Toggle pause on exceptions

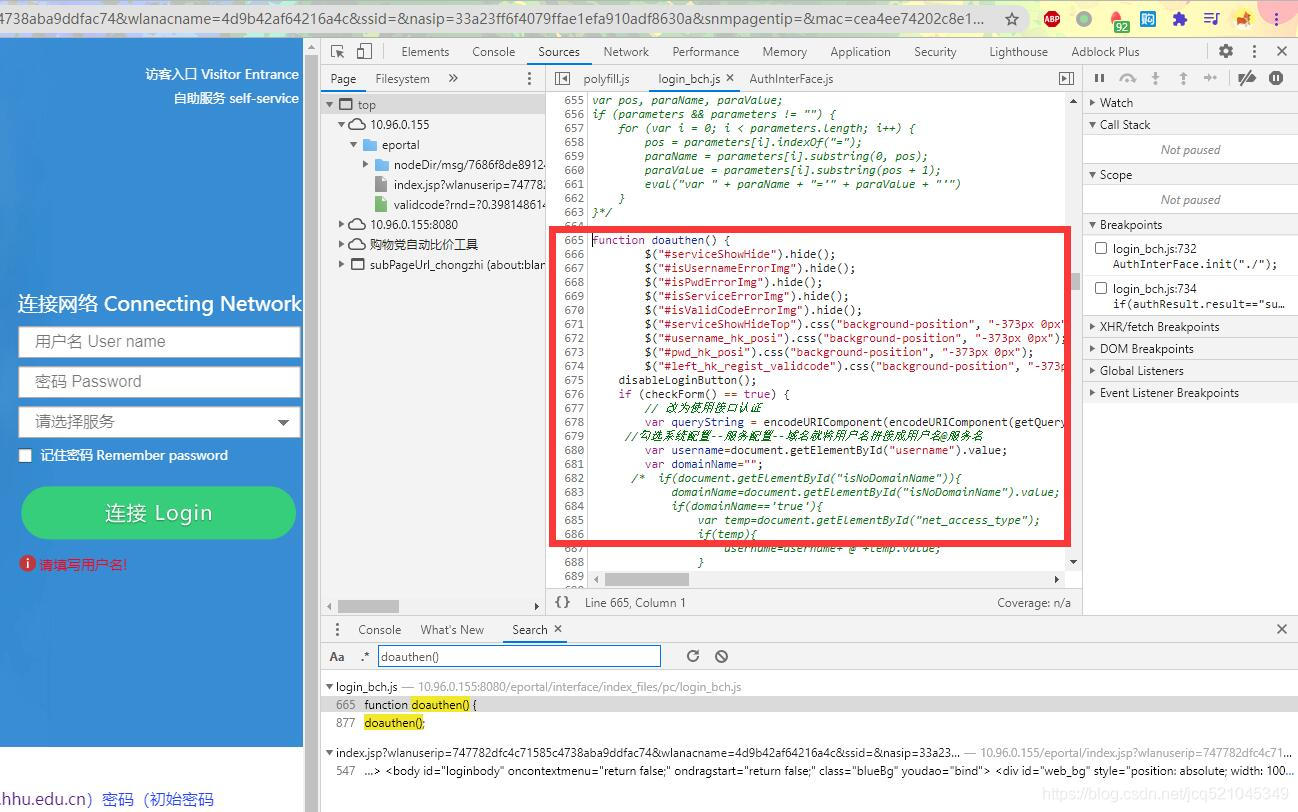pyautogui.click(x=1276, y=78)
